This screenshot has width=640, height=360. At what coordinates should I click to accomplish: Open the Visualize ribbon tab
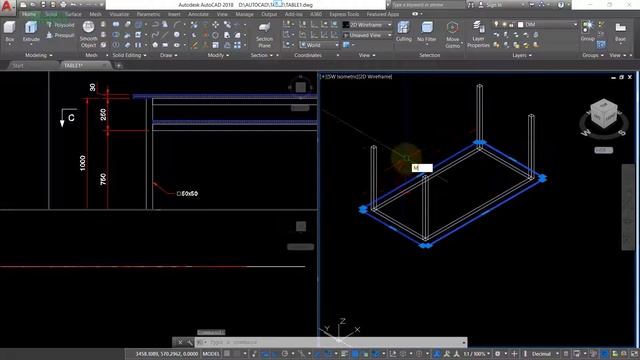tap(119, 14)
